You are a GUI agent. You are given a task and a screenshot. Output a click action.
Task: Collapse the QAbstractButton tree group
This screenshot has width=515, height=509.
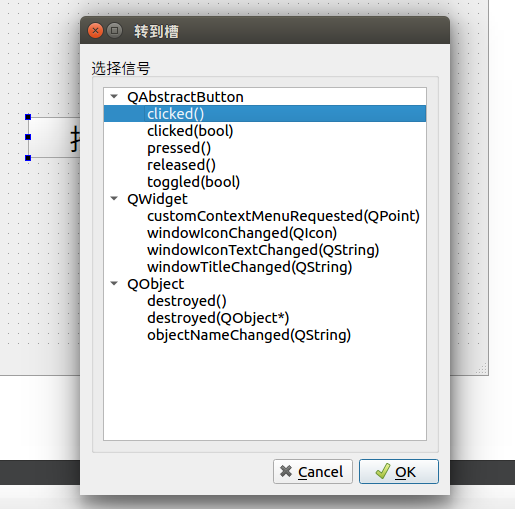[x=114, y=97]
